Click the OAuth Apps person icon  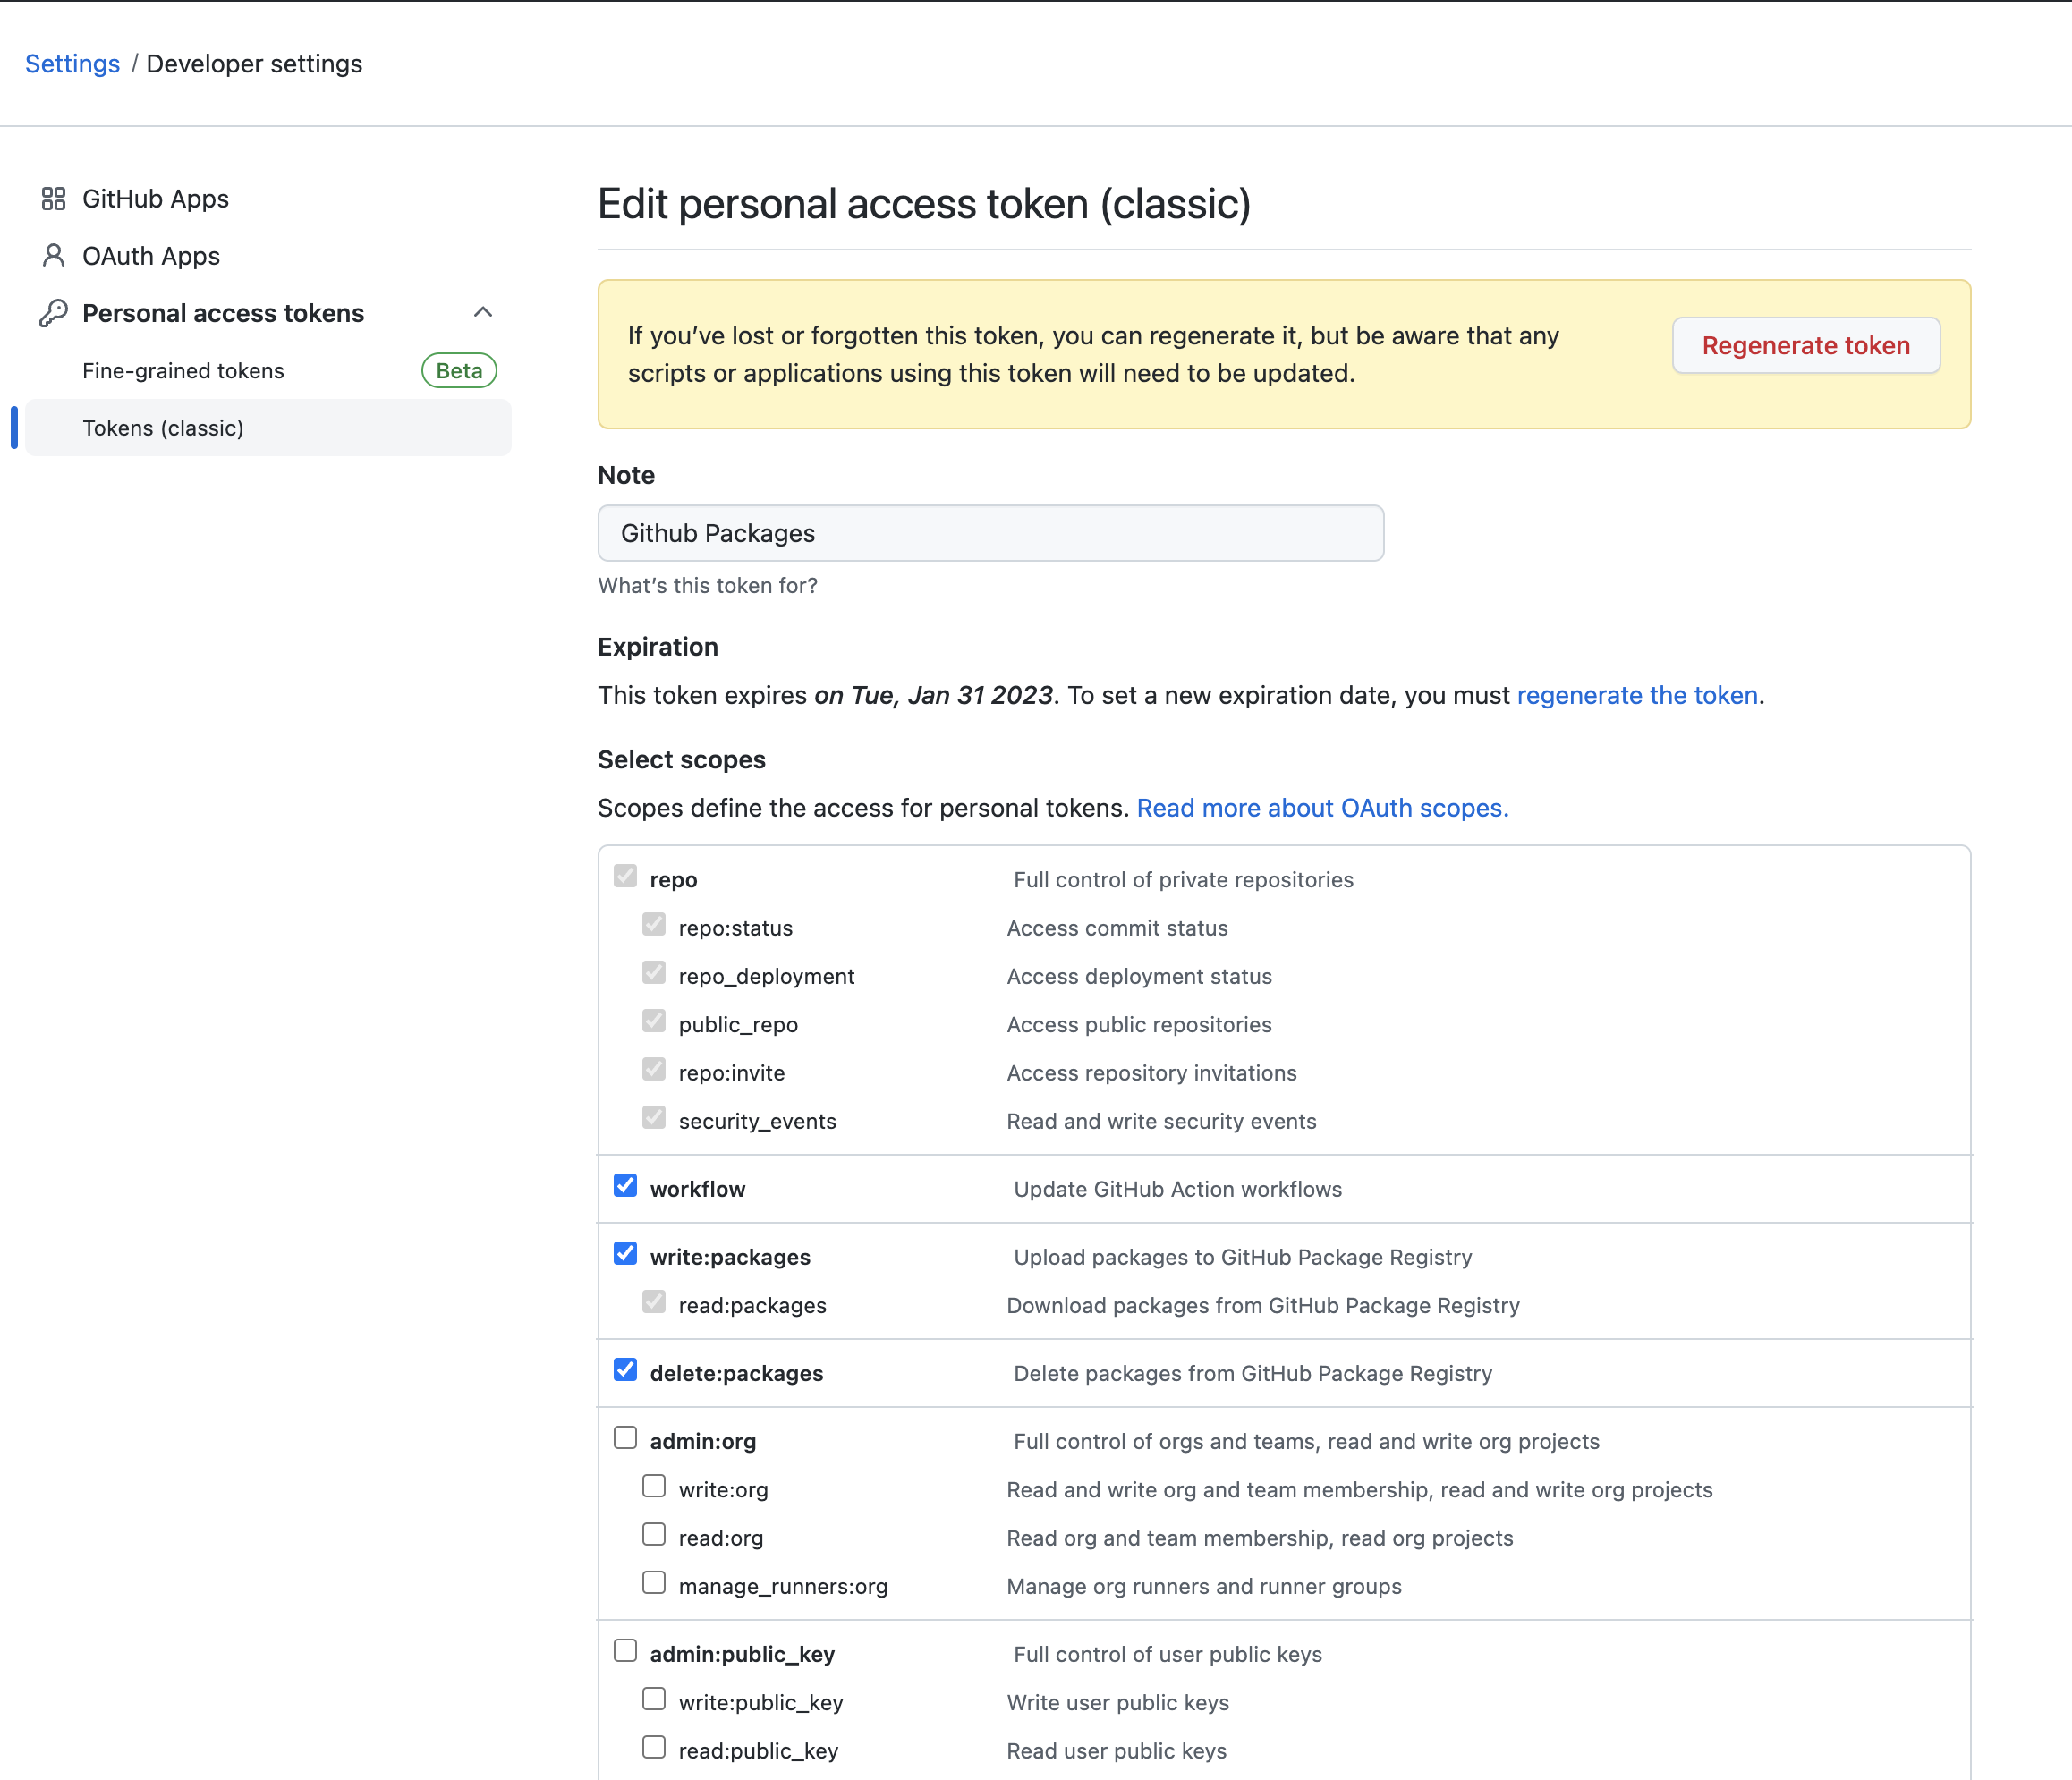(53, 256)
